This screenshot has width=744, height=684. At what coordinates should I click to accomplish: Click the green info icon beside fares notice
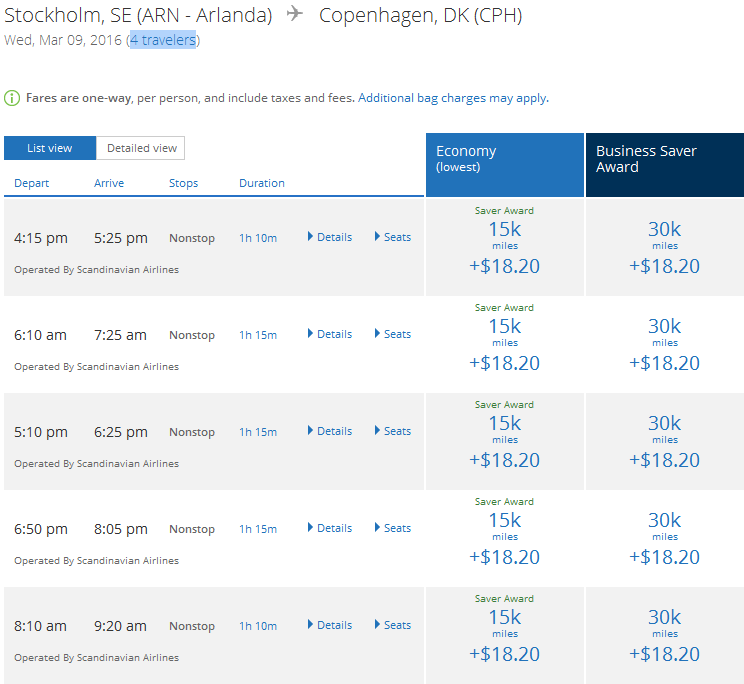click(12, 98)
